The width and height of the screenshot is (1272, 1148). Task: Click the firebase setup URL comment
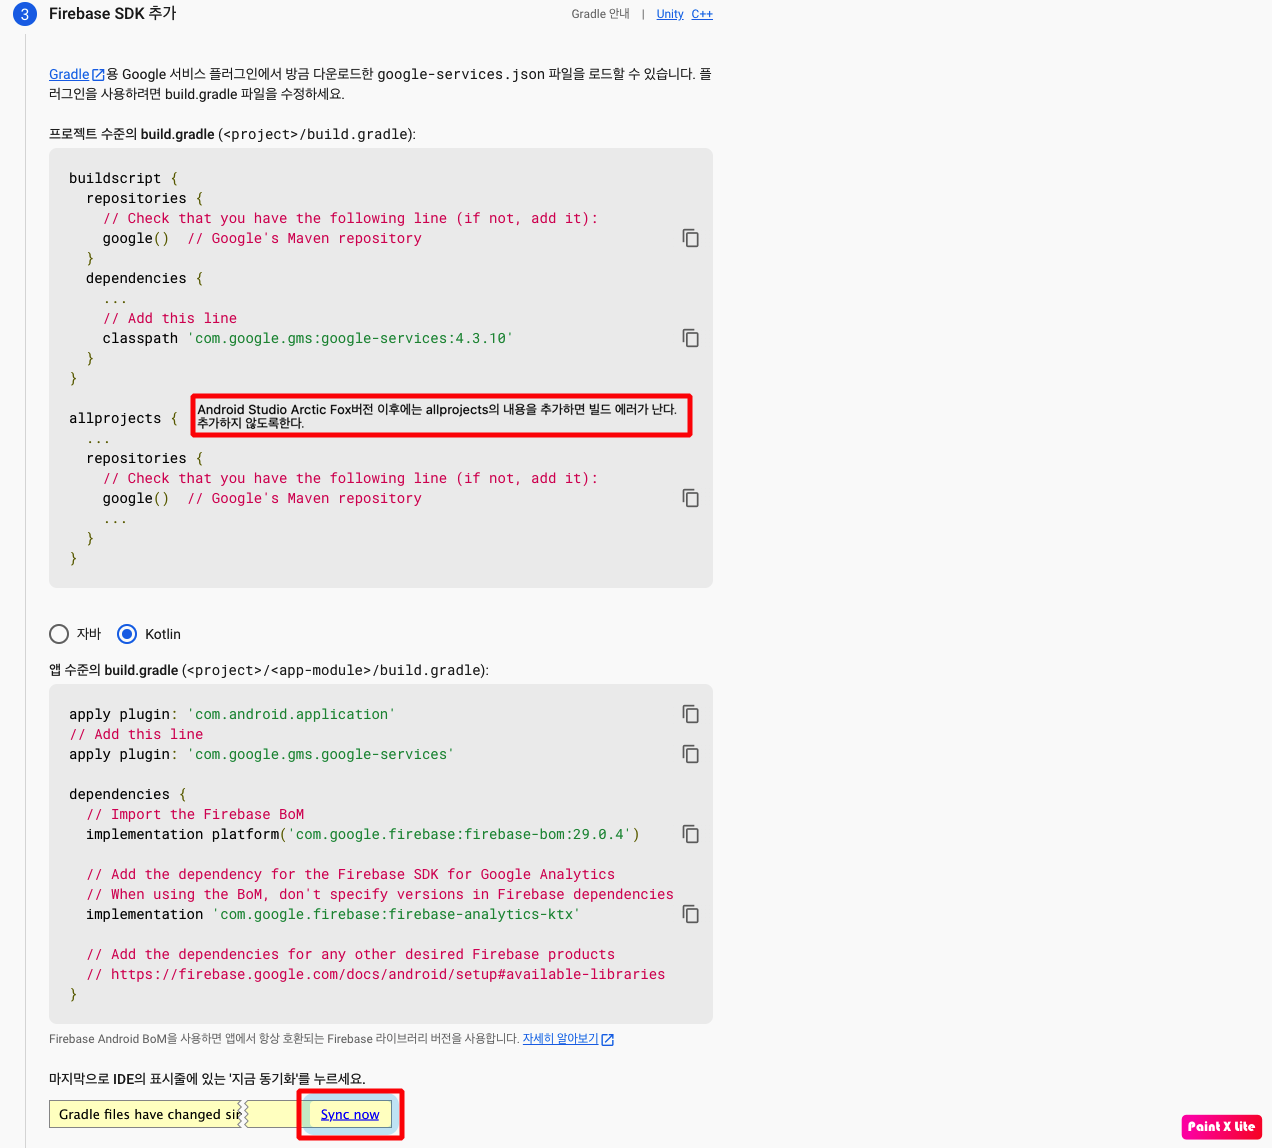(376, 974)
